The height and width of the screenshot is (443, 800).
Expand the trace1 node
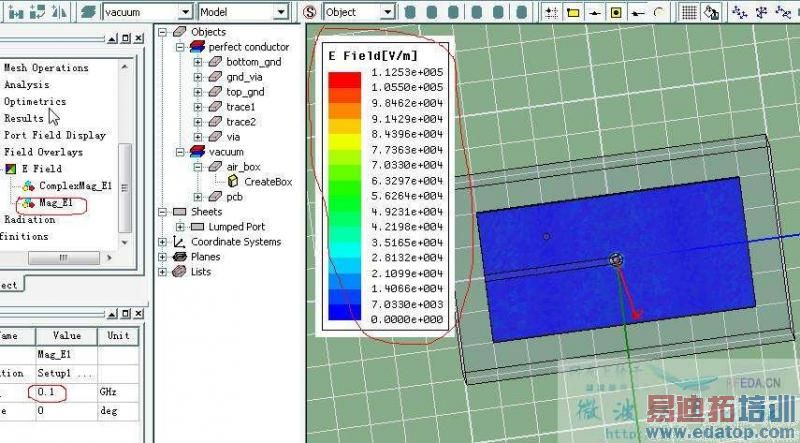coord(198,107)
